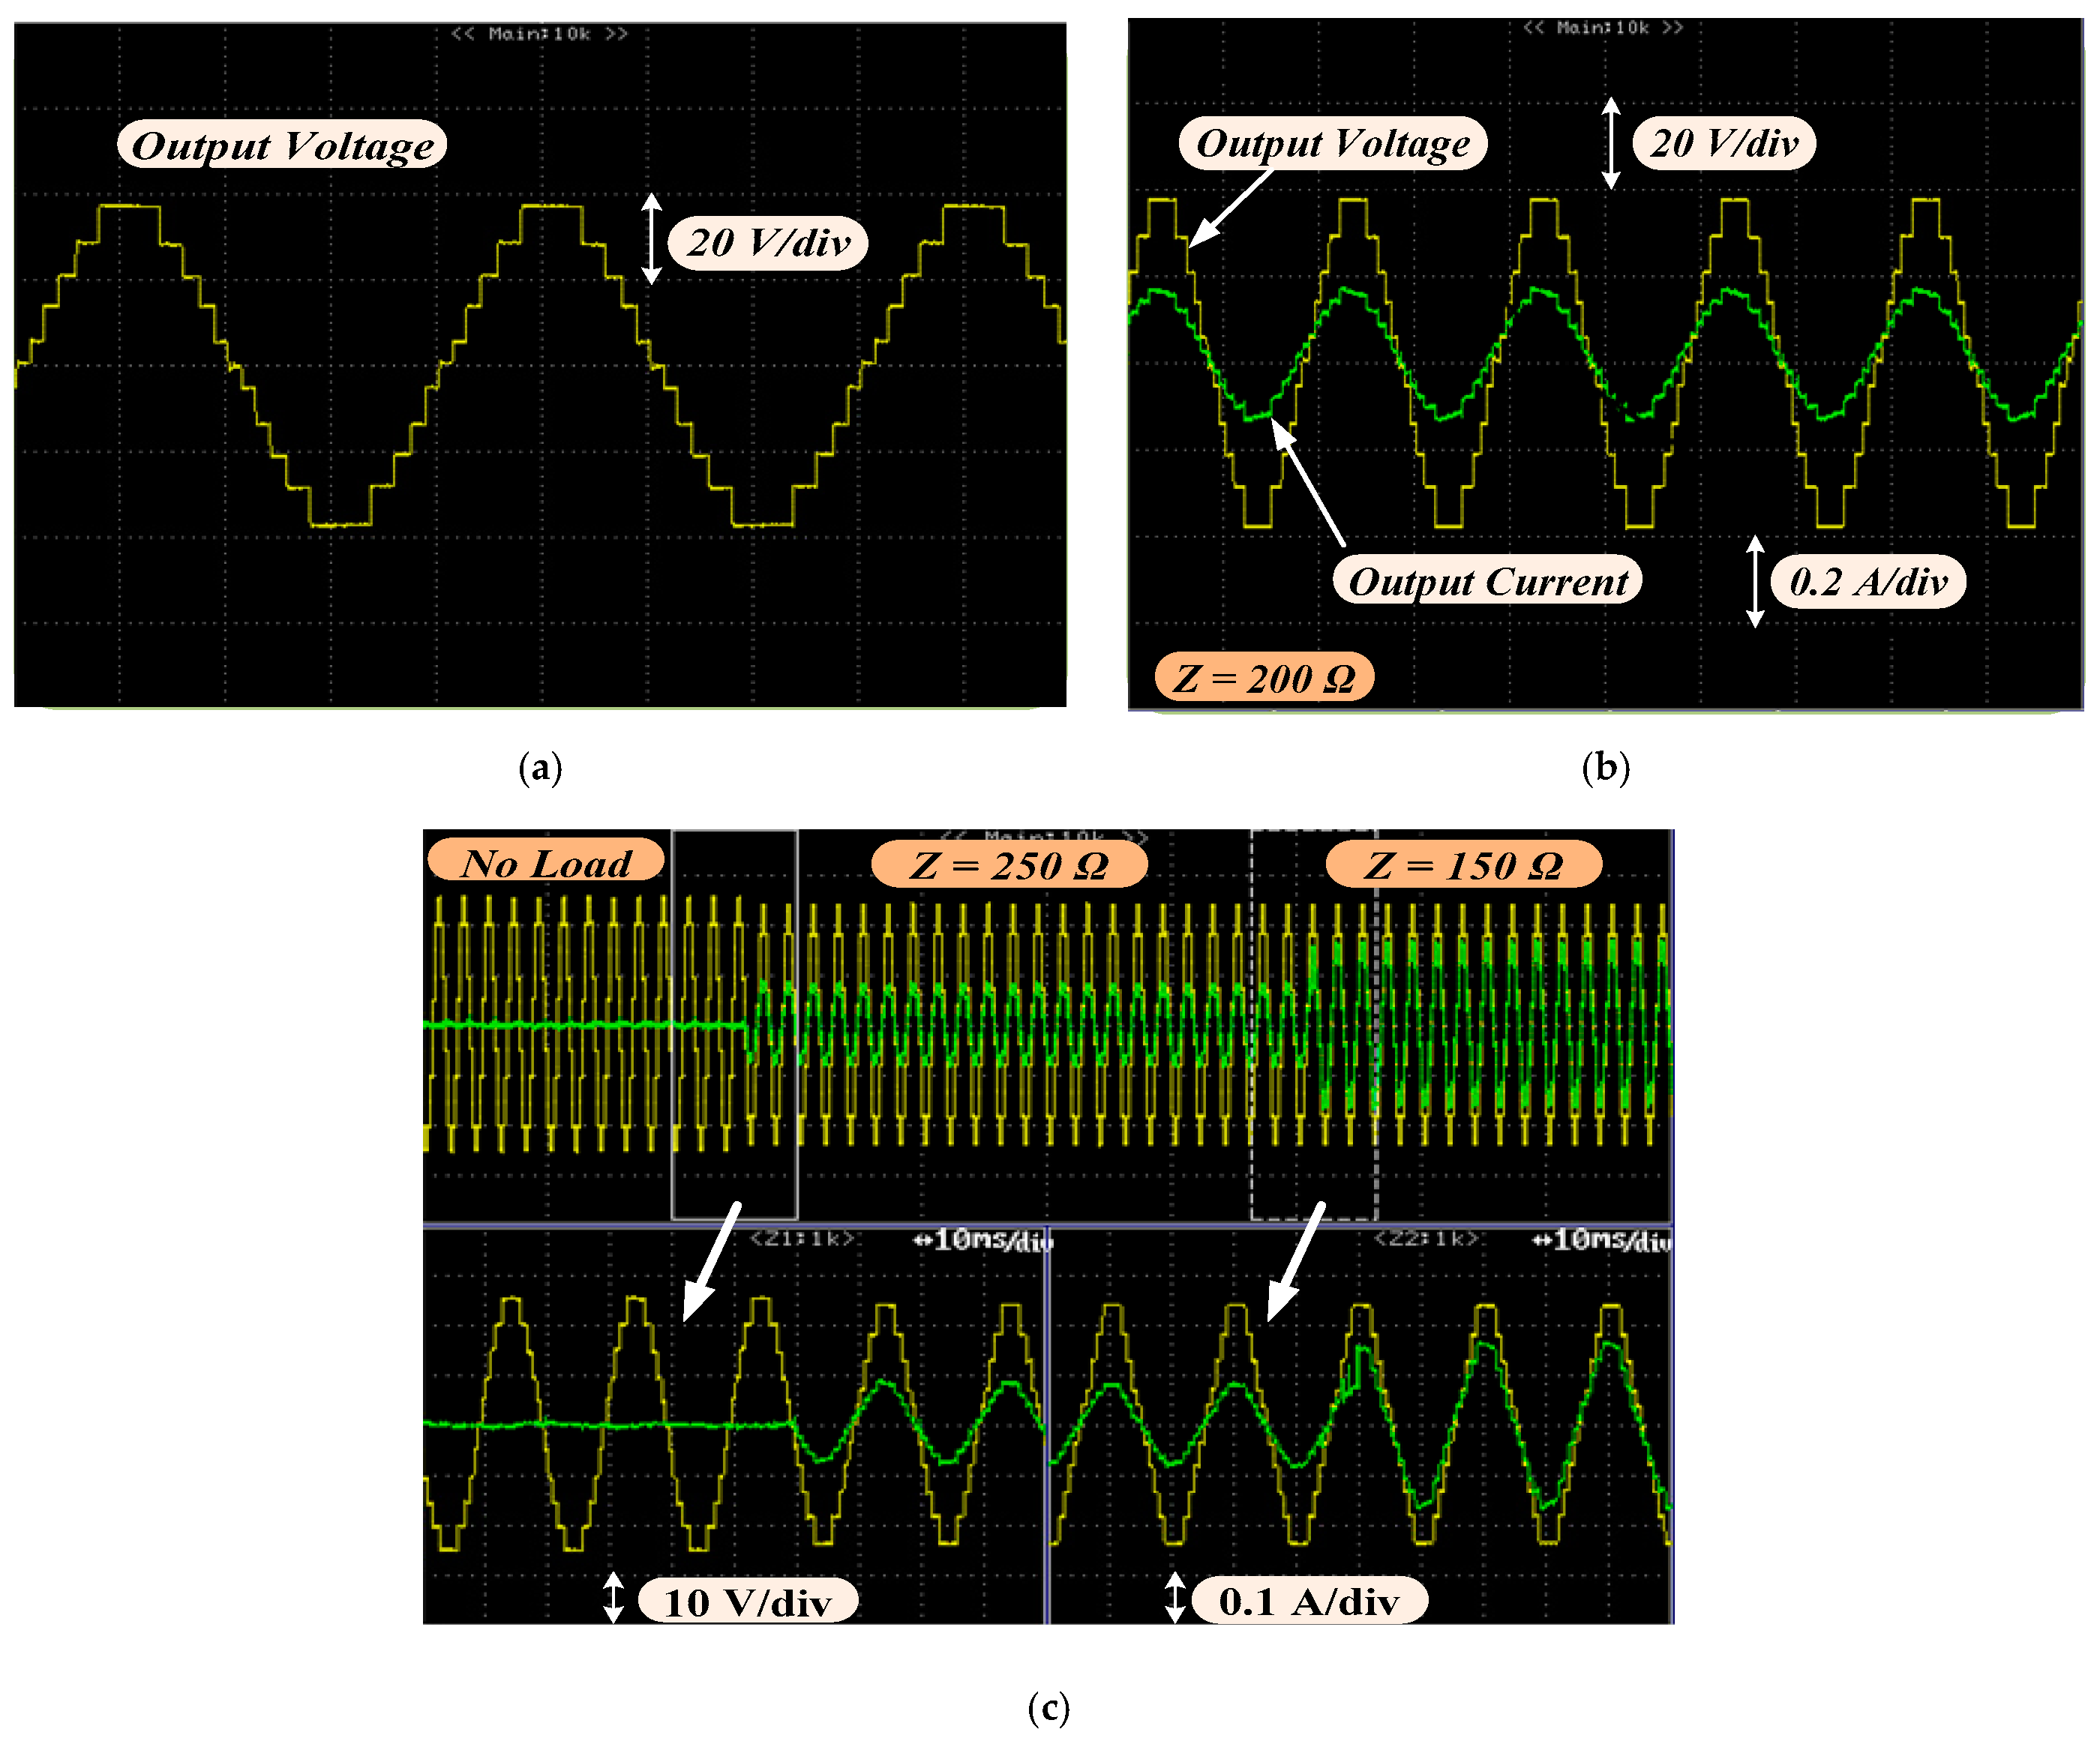Click the 0.1 A/div scale label
Viewport: 2100px width, 1738px height.
1308,1601
